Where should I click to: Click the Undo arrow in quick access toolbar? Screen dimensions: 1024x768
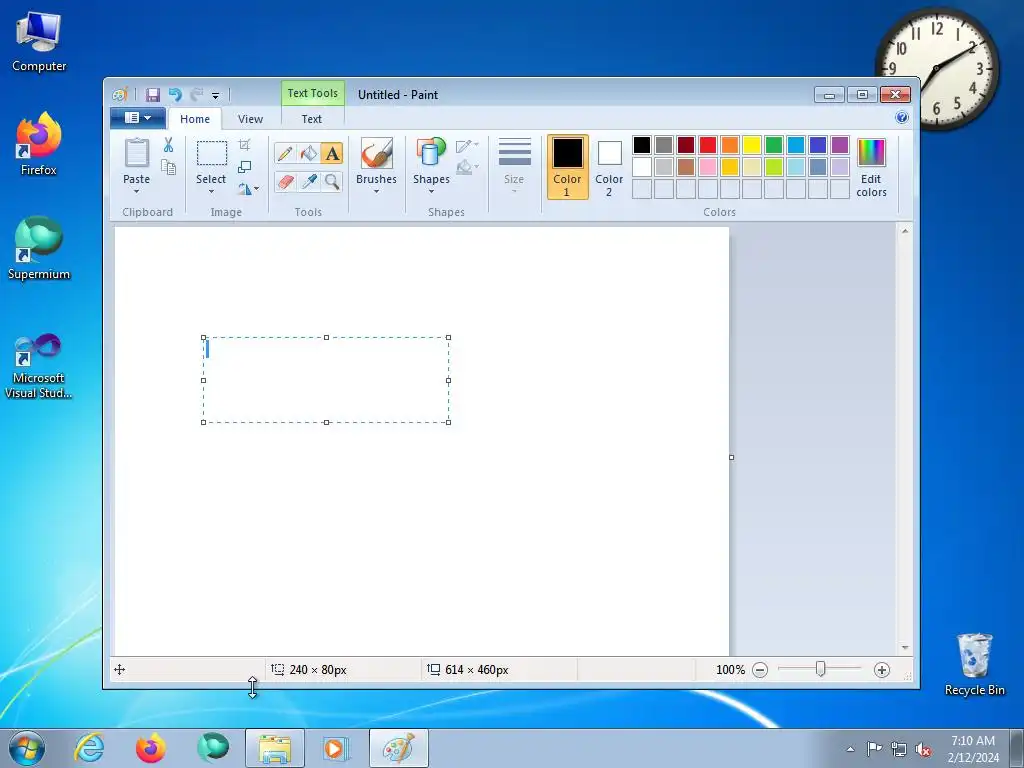pos(175,95)
